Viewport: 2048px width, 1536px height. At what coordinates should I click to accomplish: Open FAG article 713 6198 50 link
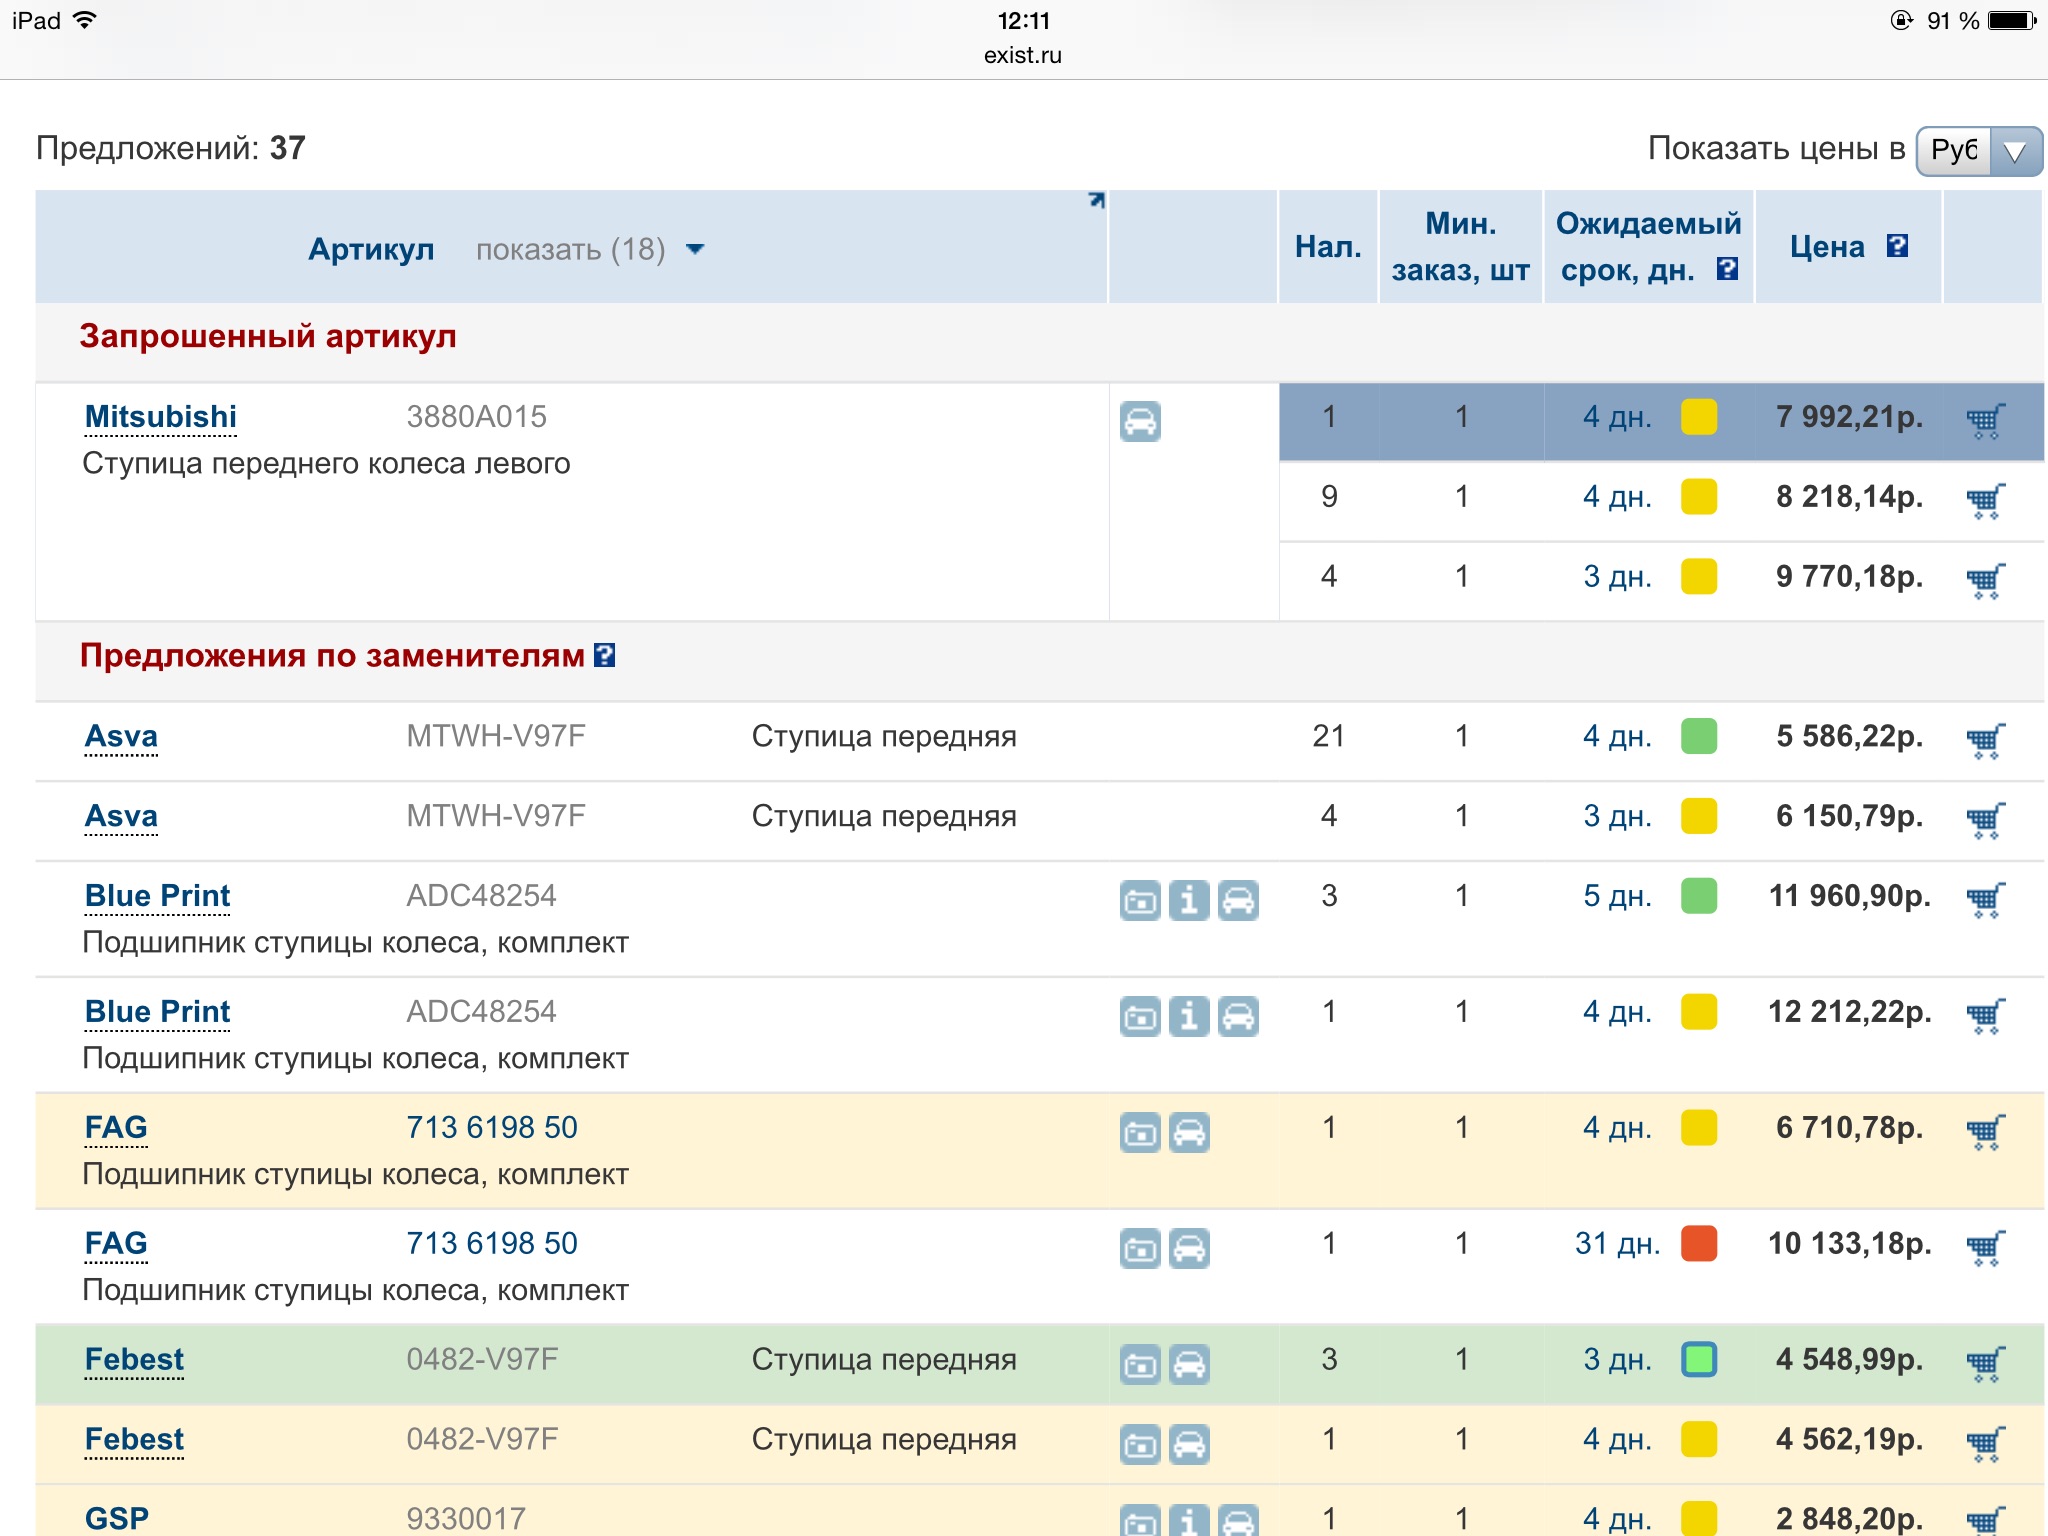pyautogui.click(x=491, y=1127)
